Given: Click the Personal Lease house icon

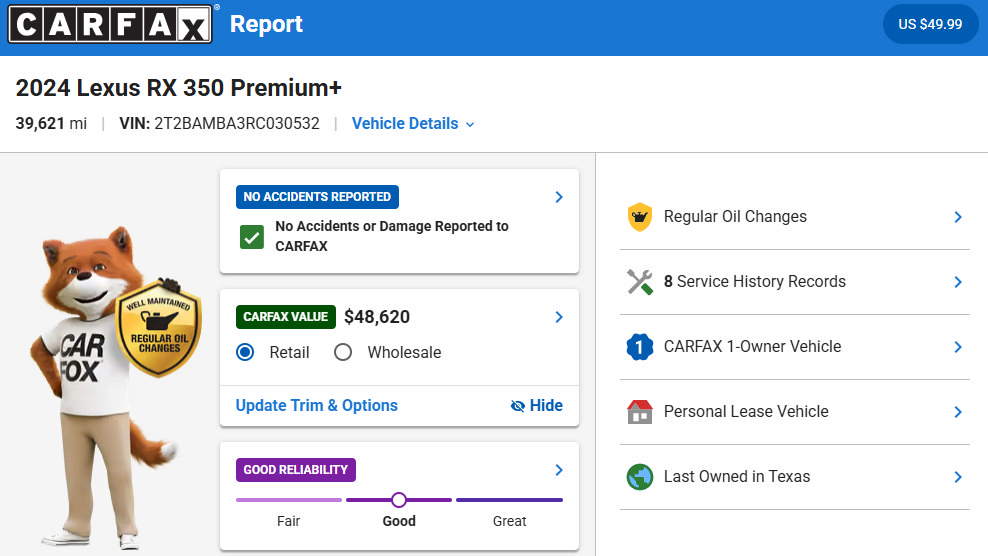Looking at the screenshot, I should coord(640,412).
